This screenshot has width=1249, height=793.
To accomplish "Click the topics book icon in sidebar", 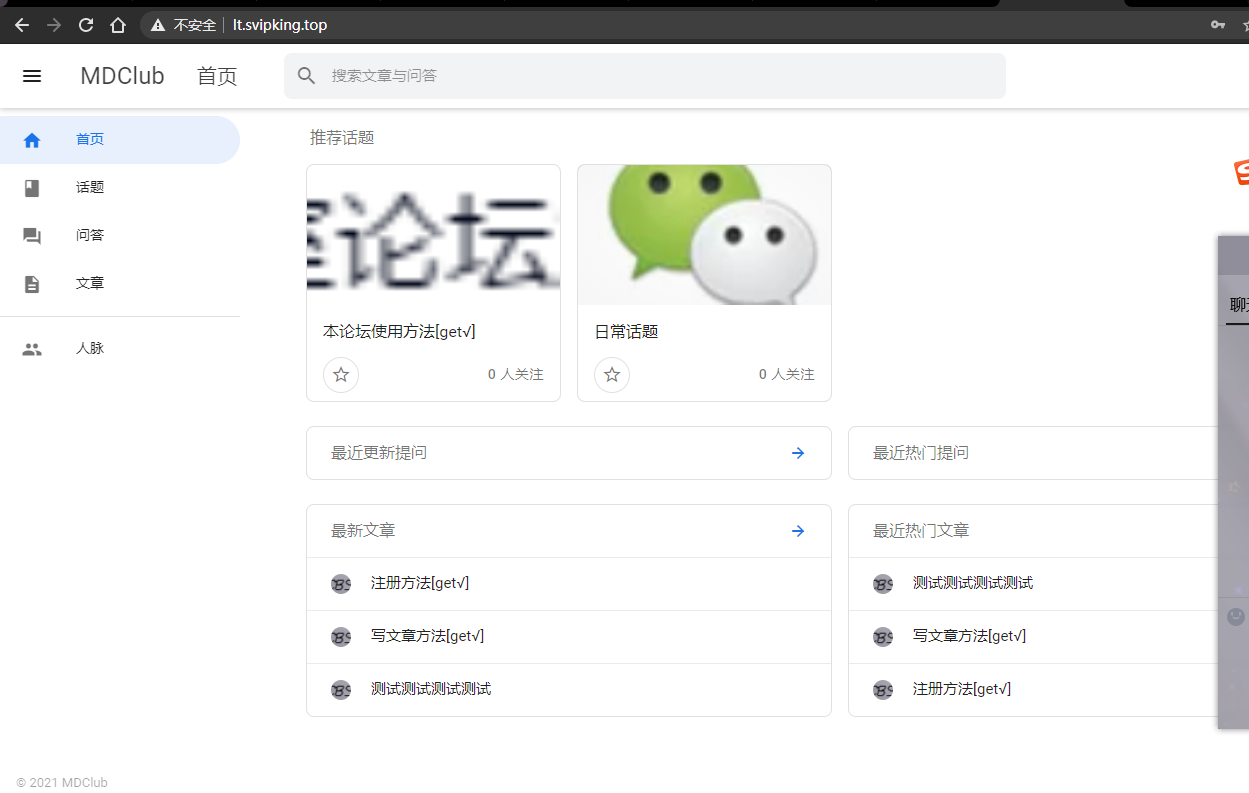I will [32, 188].
